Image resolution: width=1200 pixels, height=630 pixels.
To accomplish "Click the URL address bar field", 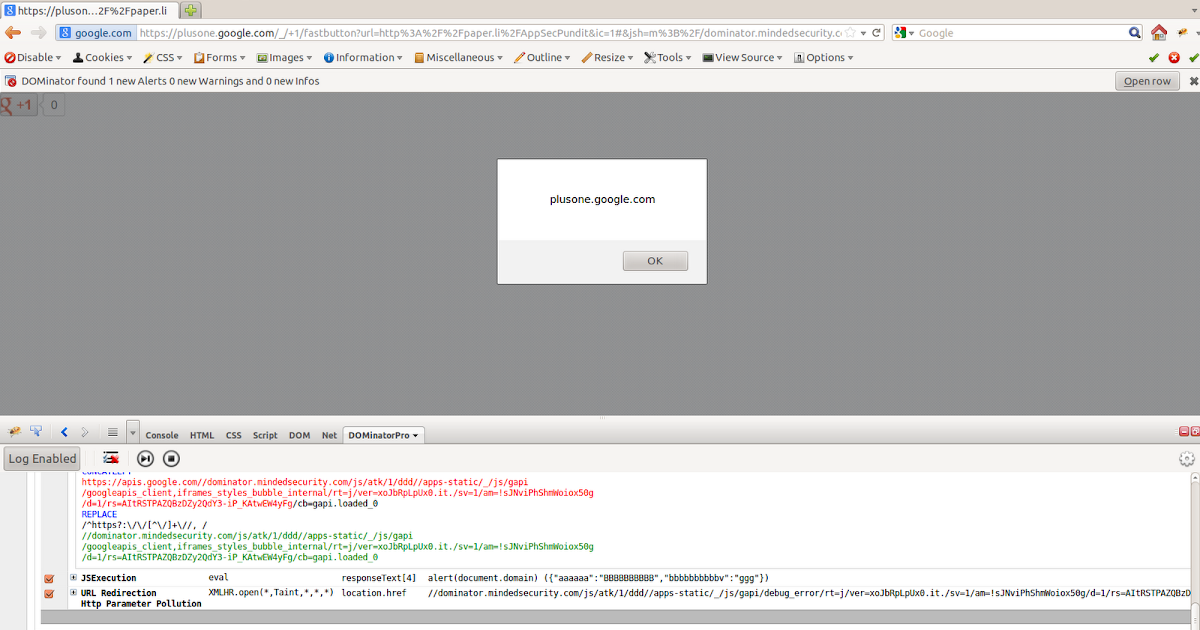I will click(x=490, y=33).
